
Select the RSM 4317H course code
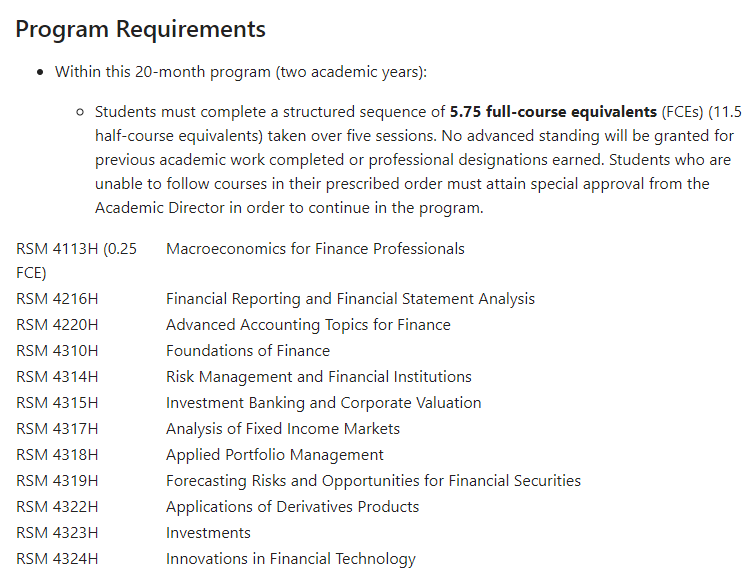pos(57,429)
